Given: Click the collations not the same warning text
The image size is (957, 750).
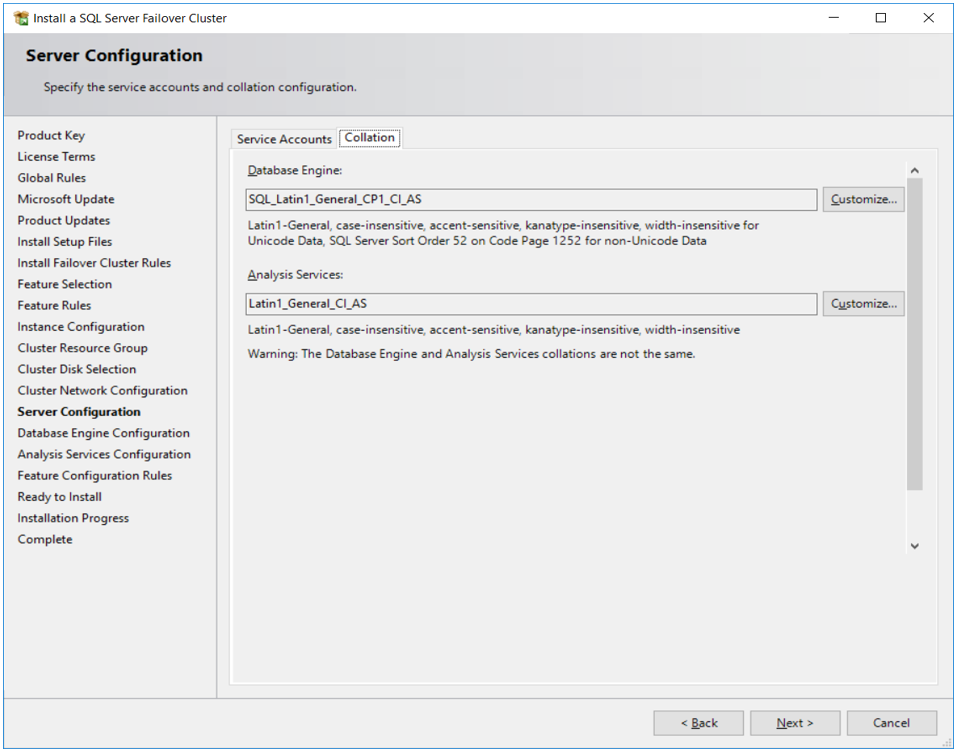Looking at the screenshot, I should coord(471,354).
